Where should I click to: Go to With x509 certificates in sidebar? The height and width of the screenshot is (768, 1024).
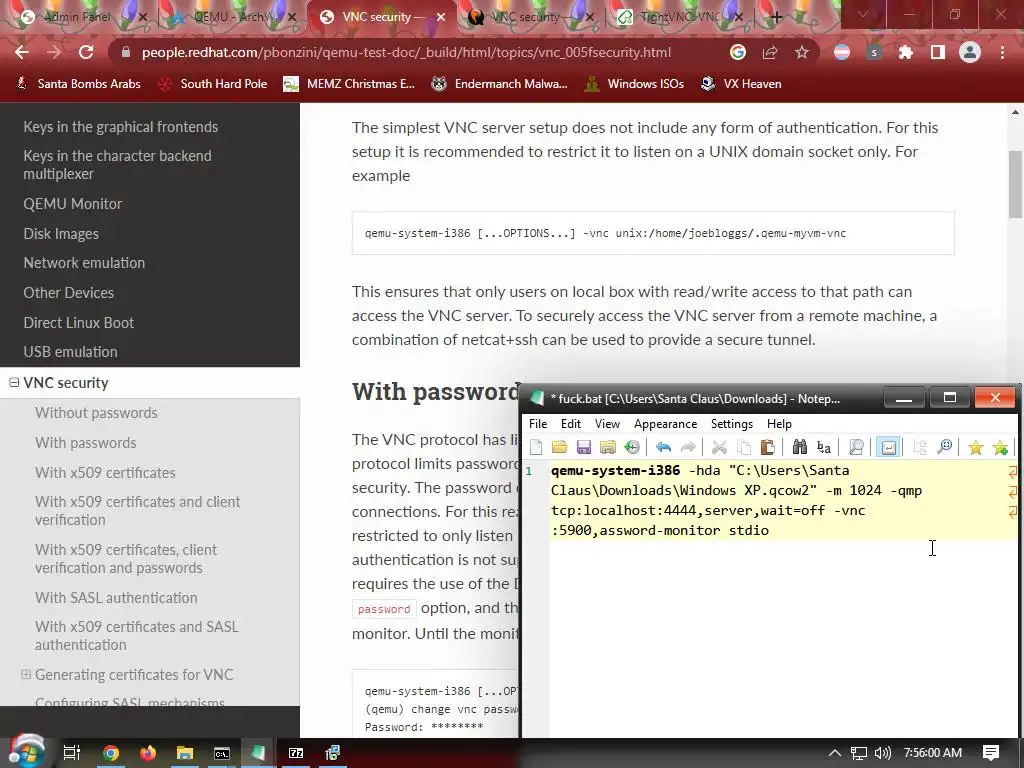[x=105, y=473]
